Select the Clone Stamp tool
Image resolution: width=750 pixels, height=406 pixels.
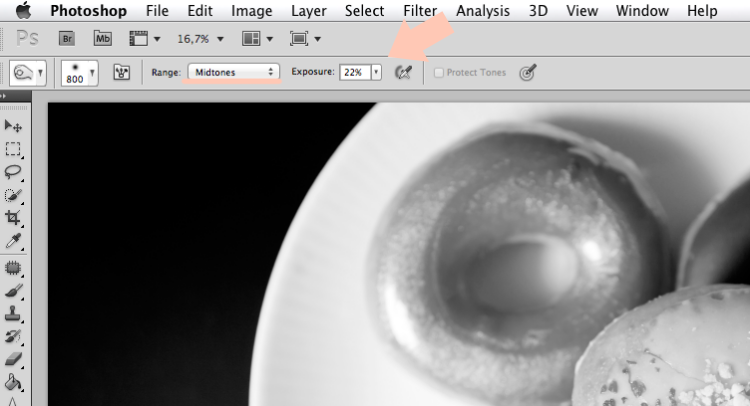[13, 313]
